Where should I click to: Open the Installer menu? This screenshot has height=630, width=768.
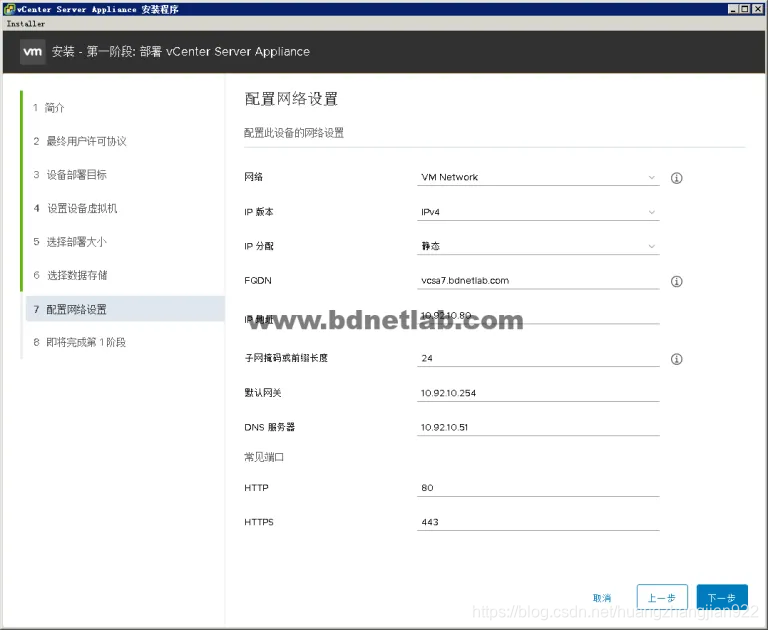25,24
